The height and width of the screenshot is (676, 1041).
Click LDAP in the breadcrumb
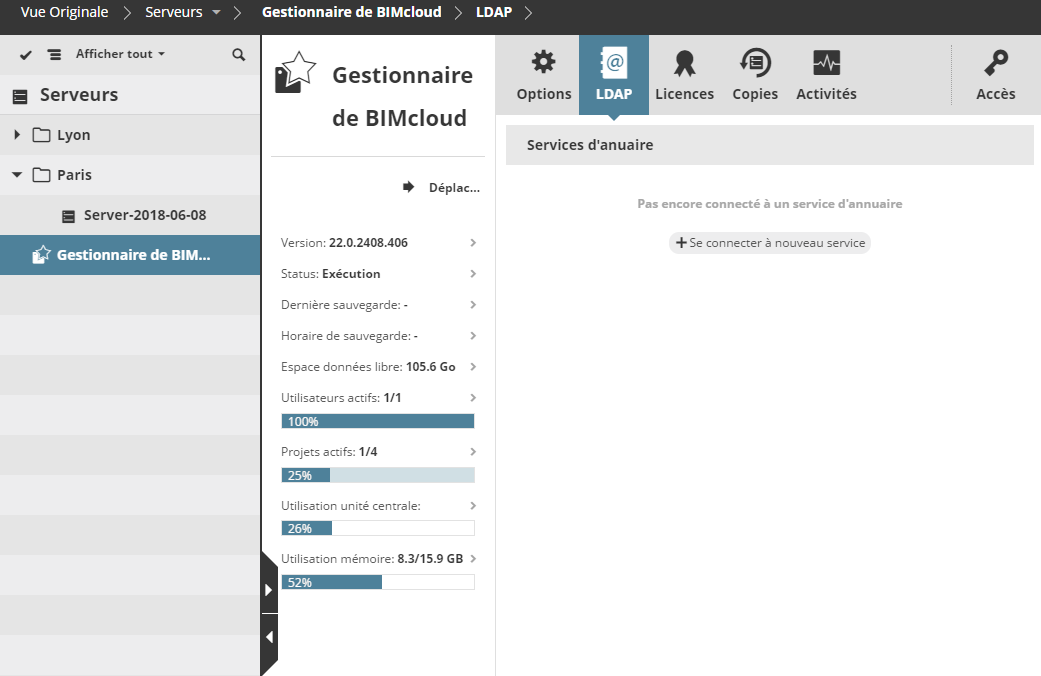[494, 12]
